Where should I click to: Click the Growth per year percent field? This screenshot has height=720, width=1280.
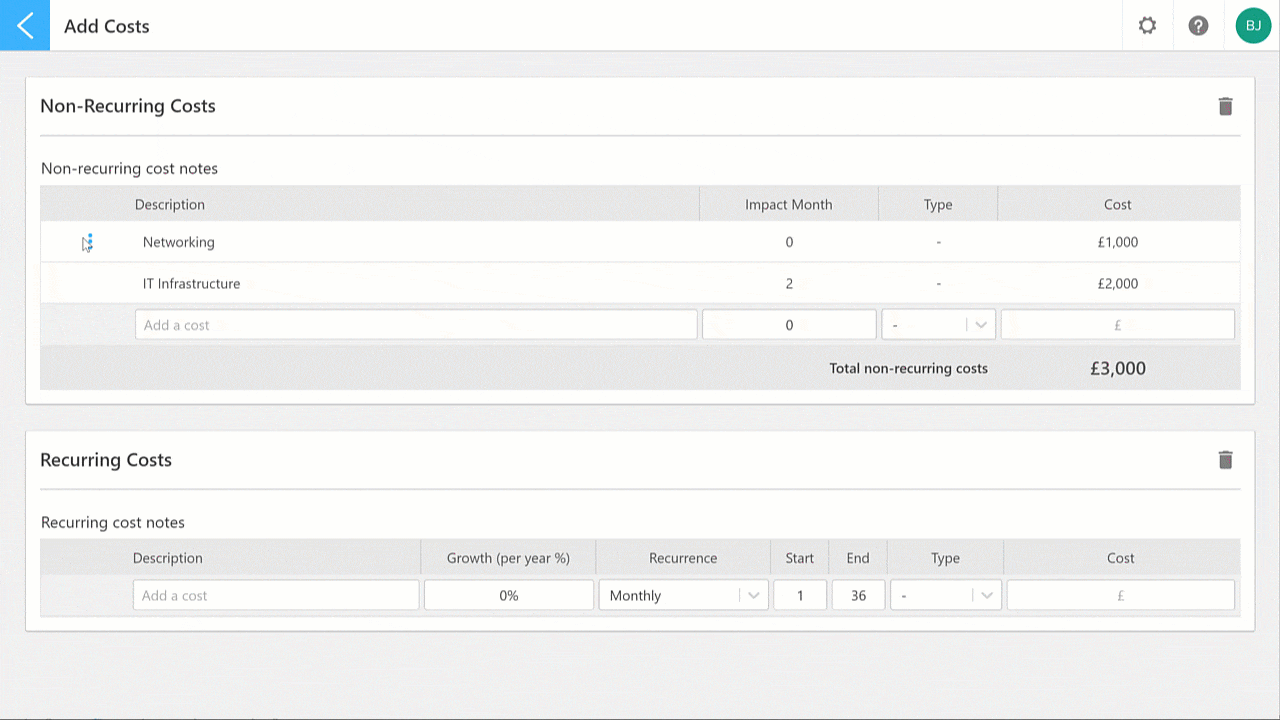coord(509,595)
